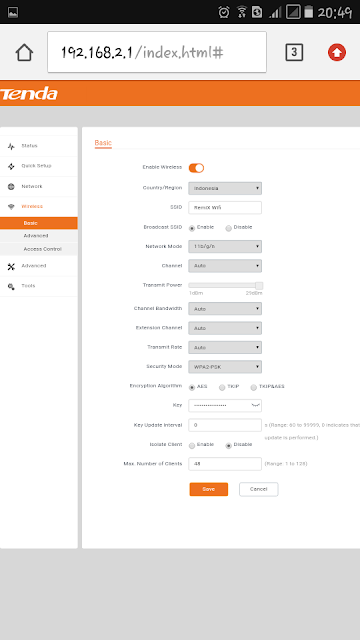Screen dimensions: 360x640
Task: Show password using eye icon in Key field
Action: [x=255, y=405]
